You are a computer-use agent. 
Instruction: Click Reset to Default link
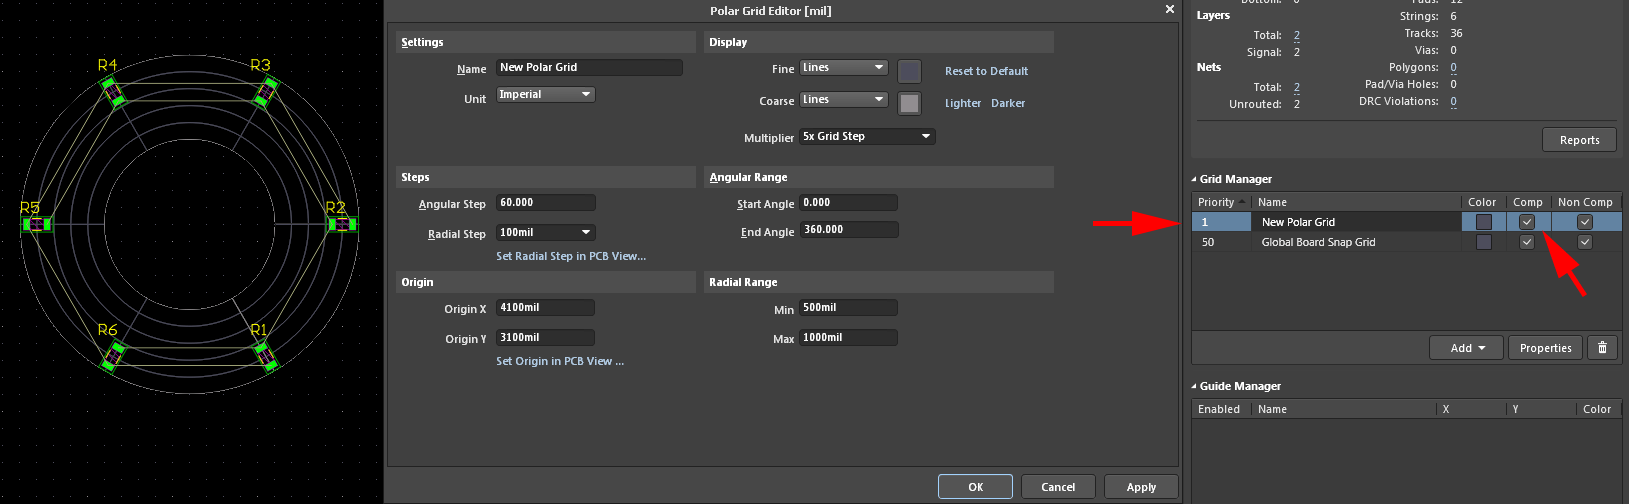click(986, 71)
